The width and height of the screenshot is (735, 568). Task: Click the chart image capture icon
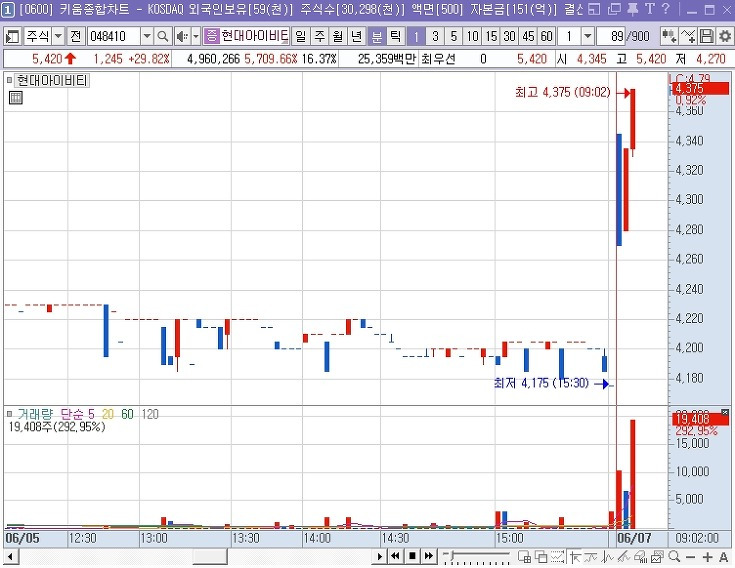[x=657, y=557]
